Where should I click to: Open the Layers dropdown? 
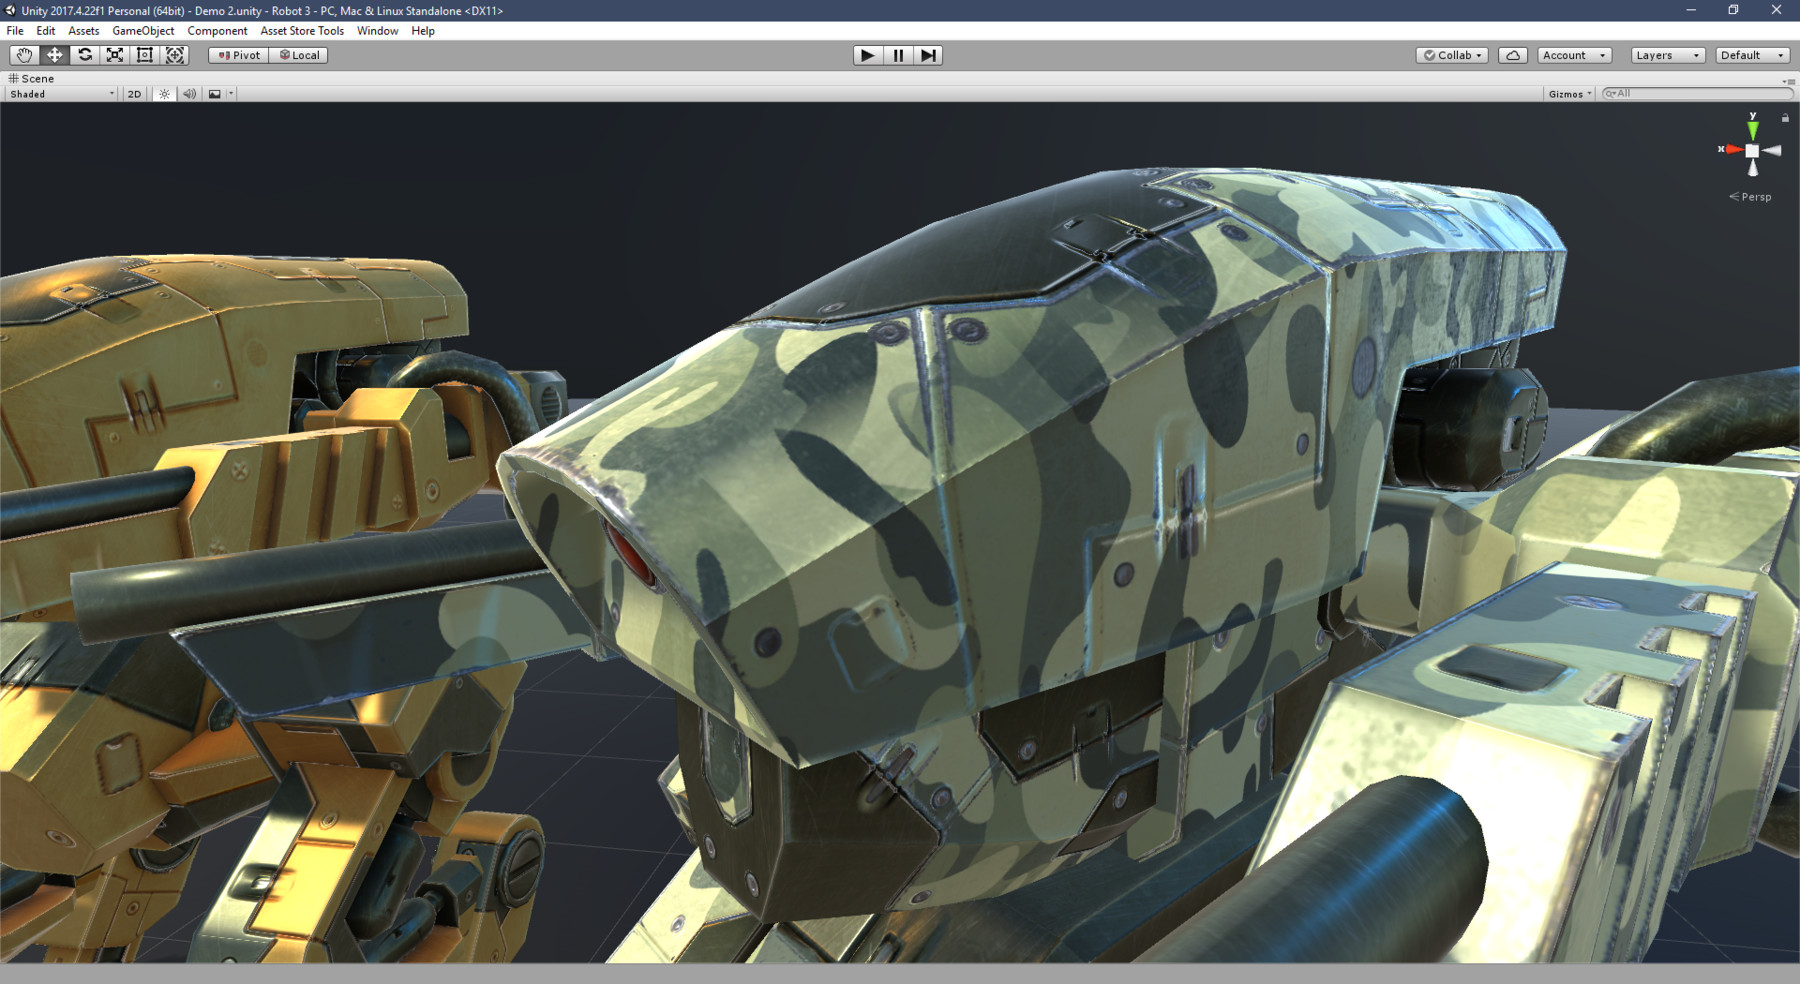(x=1666, y=55)
